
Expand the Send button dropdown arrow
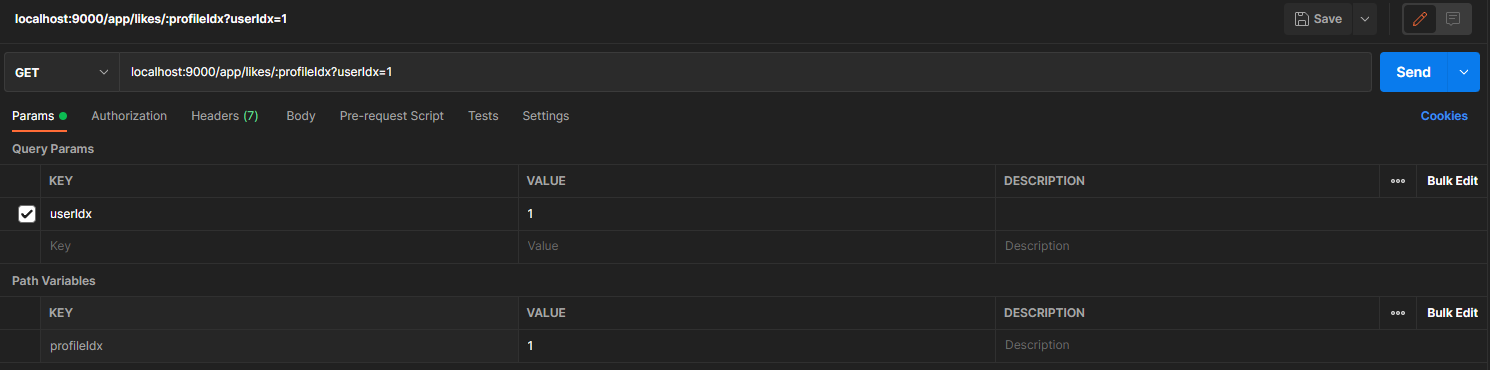(1464, 72)
